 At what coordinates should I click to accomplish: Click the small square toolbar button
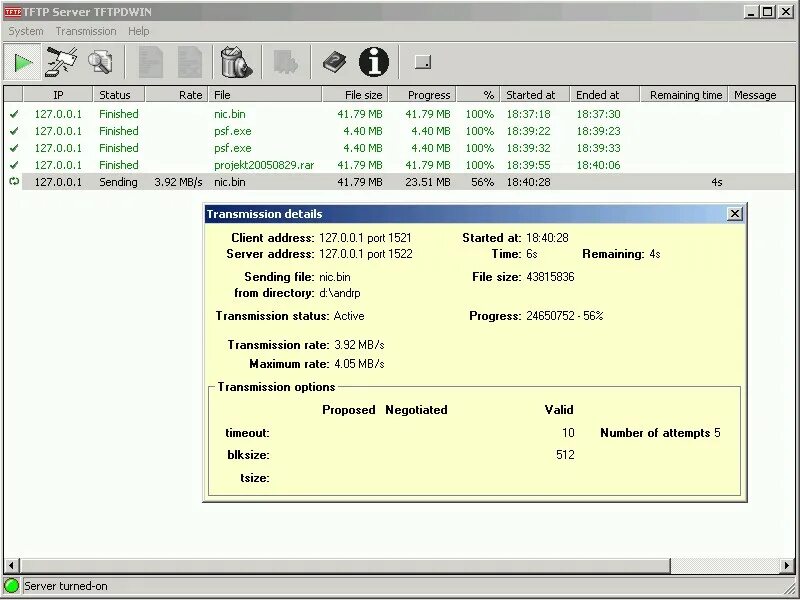422,62
